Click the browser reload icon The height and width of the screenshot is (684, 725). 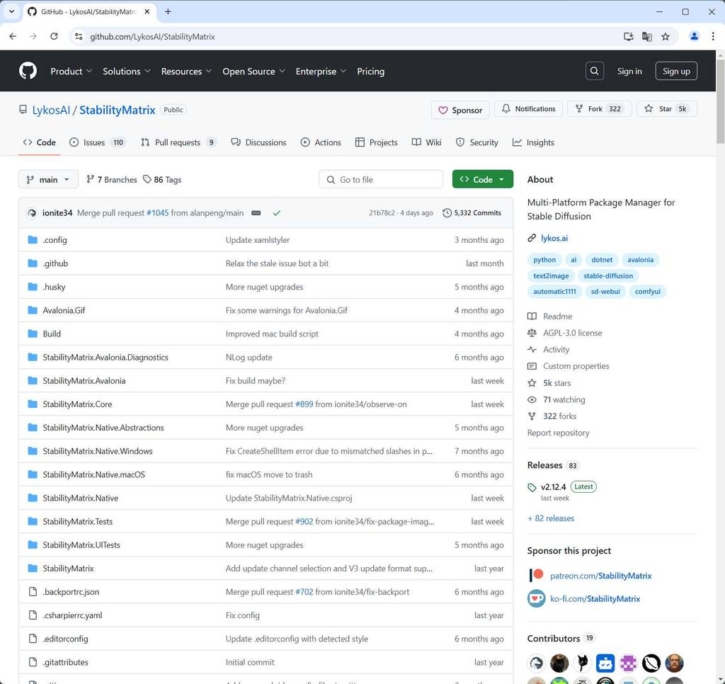coord(54,36)
